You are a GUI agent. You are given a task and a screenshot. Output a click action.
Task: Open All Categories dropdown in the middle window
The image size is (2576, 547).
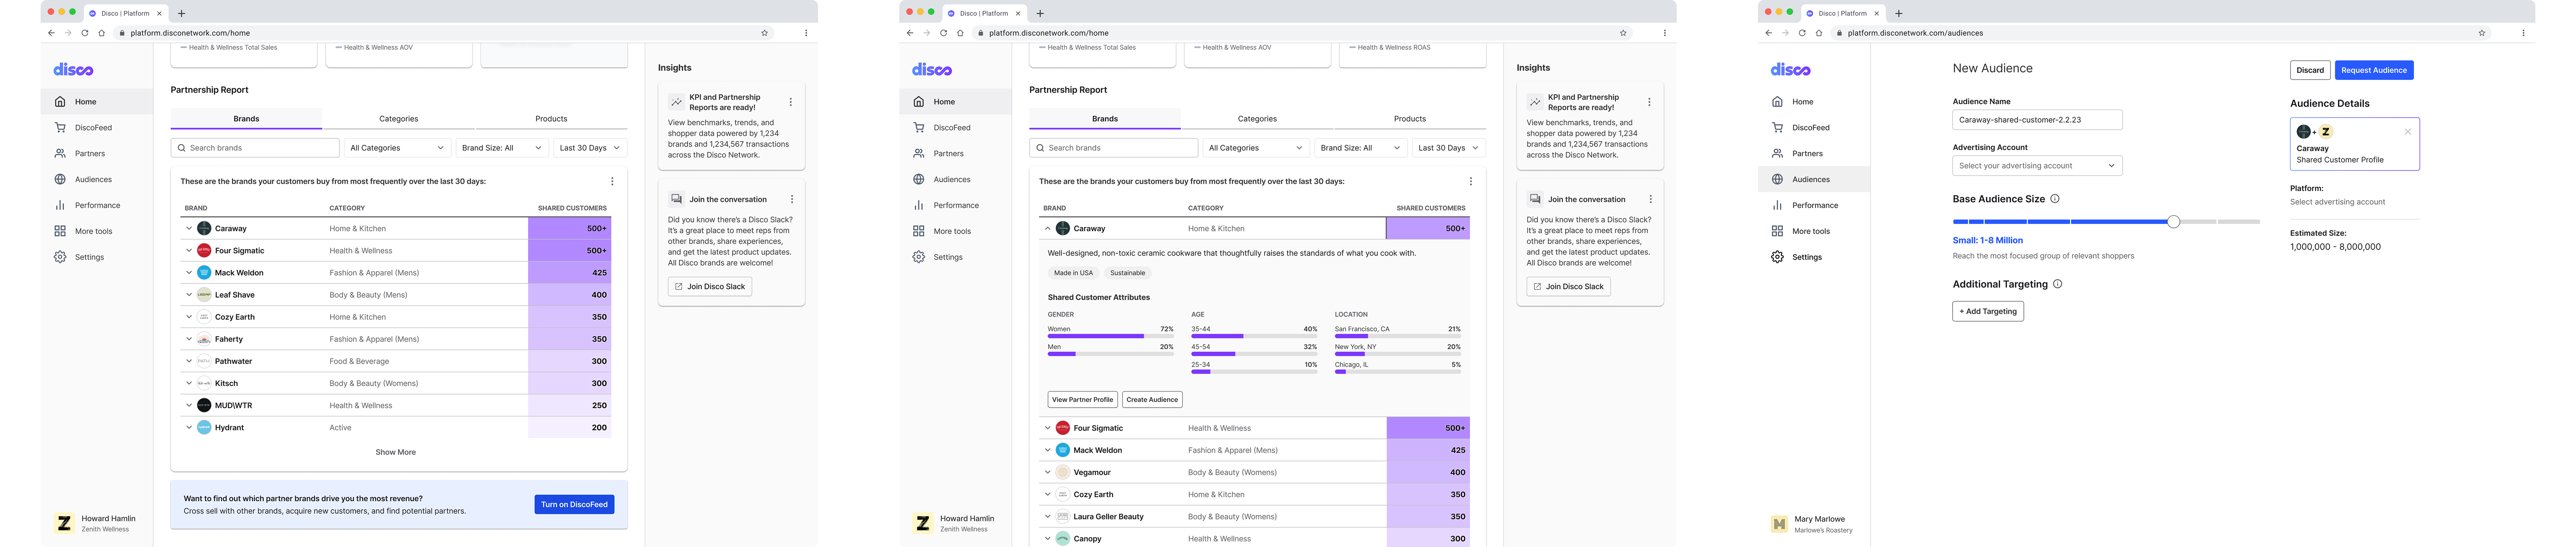pos(1256,148)
